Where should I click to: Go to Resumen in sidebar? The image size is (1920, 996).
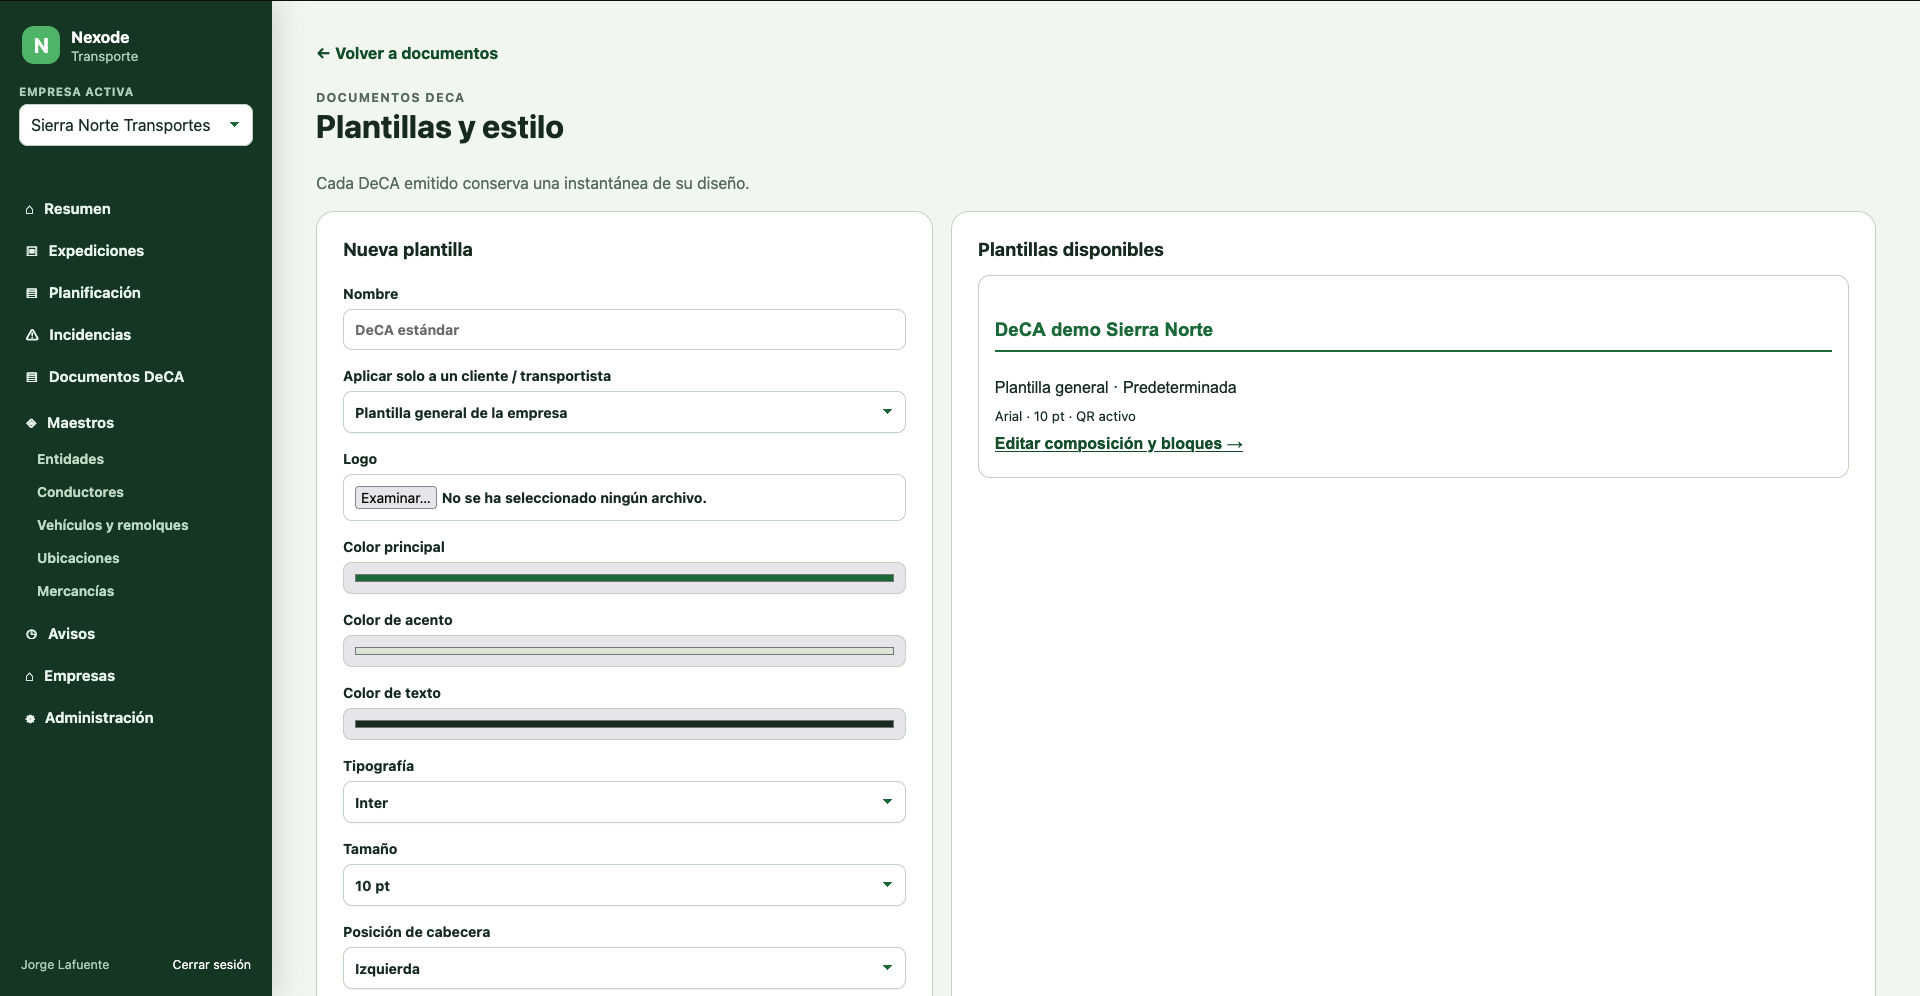pyautogui.click(x=77, y=209)
